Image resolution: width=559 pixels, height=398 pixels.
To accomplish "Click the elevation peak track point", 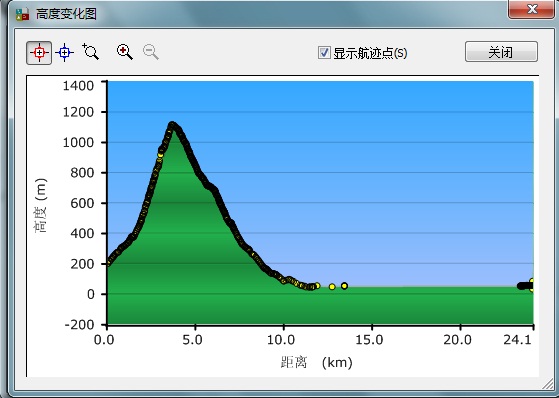I will click(x=172, y=125).
